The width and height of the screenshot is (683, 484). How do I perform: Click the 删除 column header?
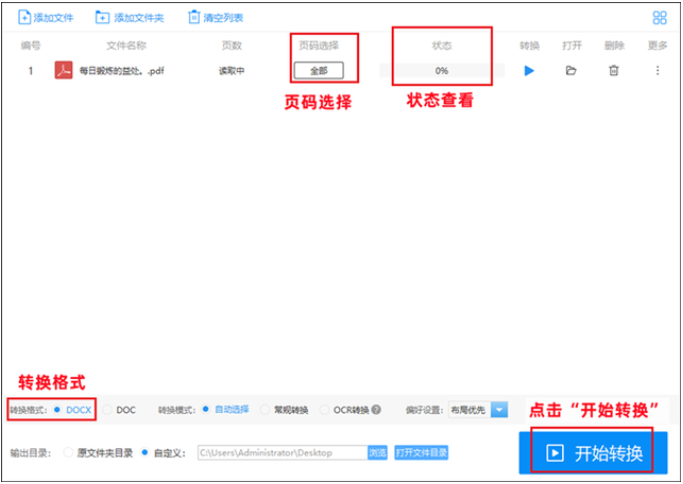(x=614, y=45)
